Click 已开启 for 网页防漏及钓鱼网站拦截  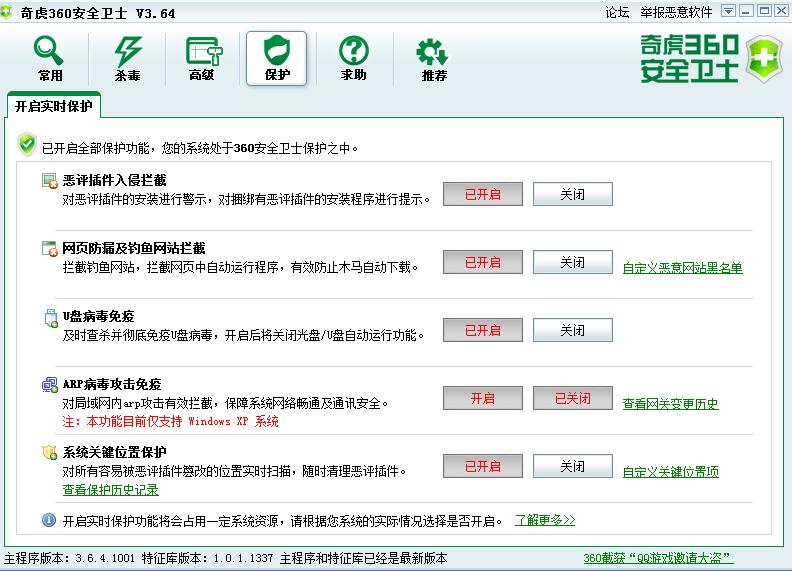point(483,262)
